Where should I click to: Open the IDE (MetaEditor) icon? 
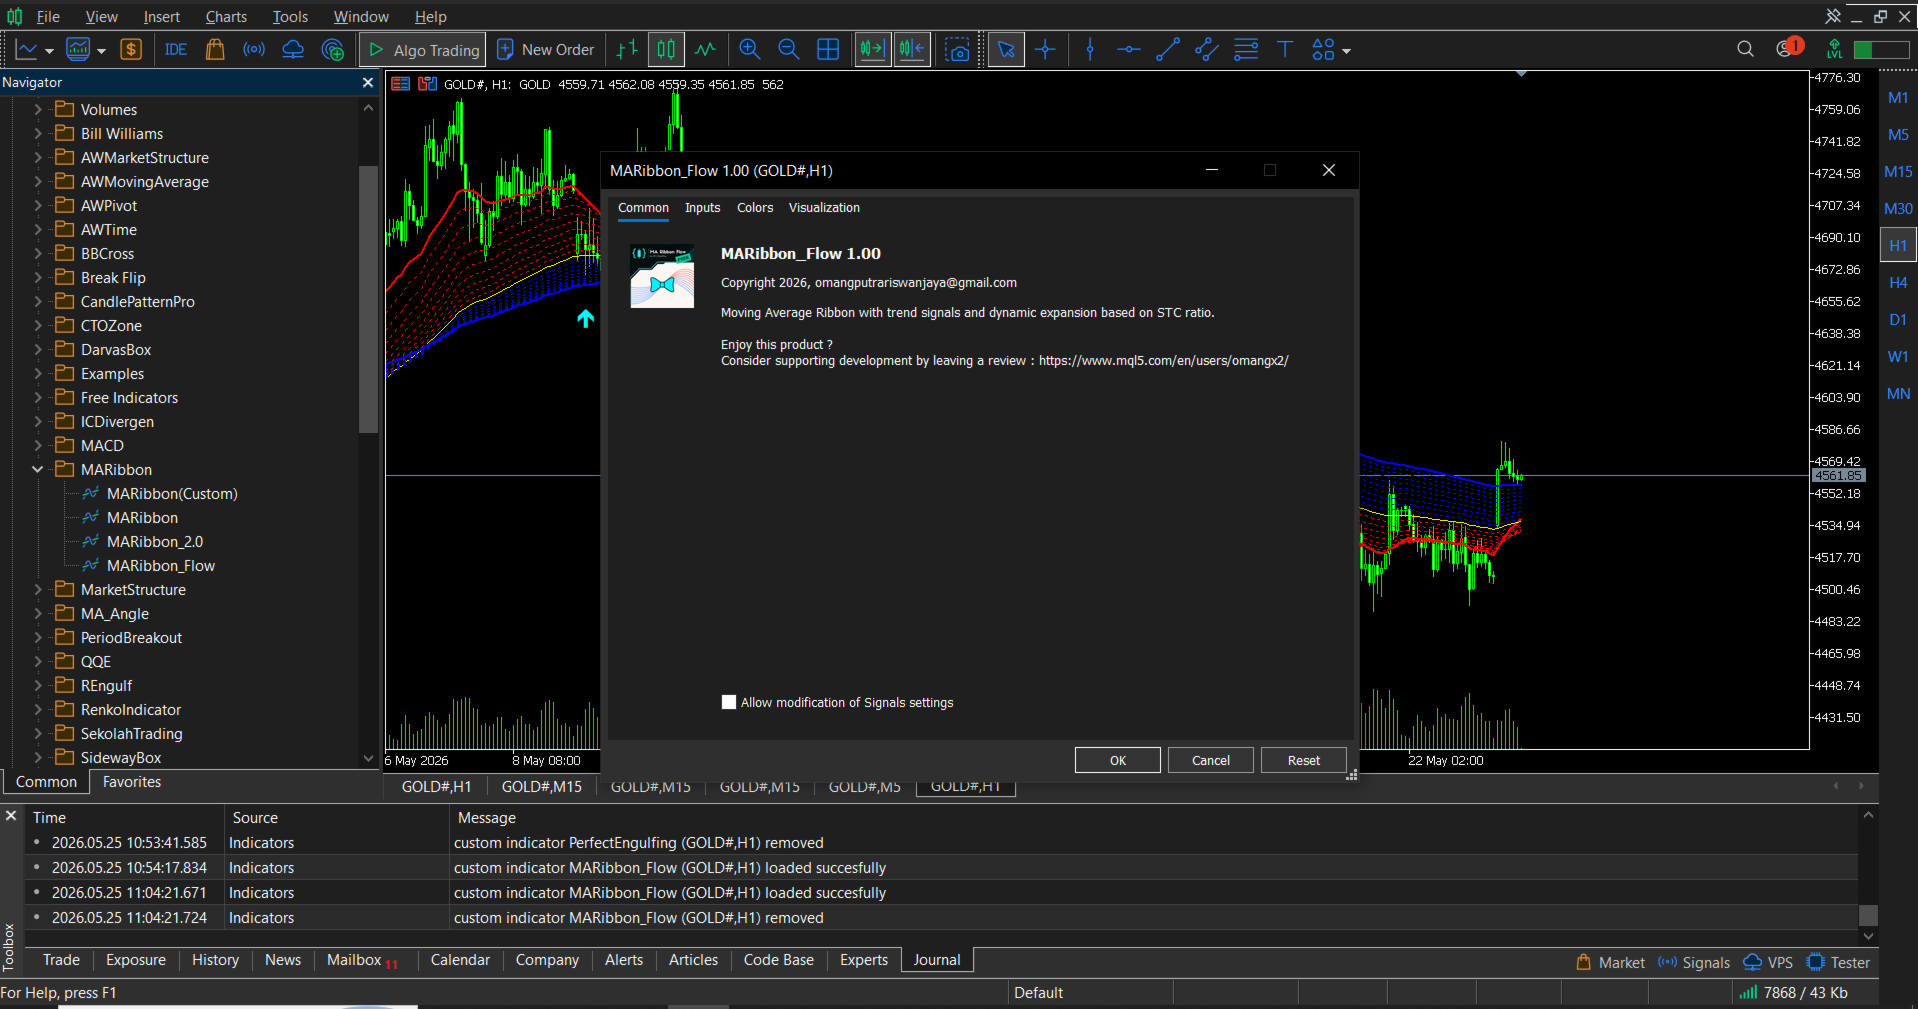176,50
